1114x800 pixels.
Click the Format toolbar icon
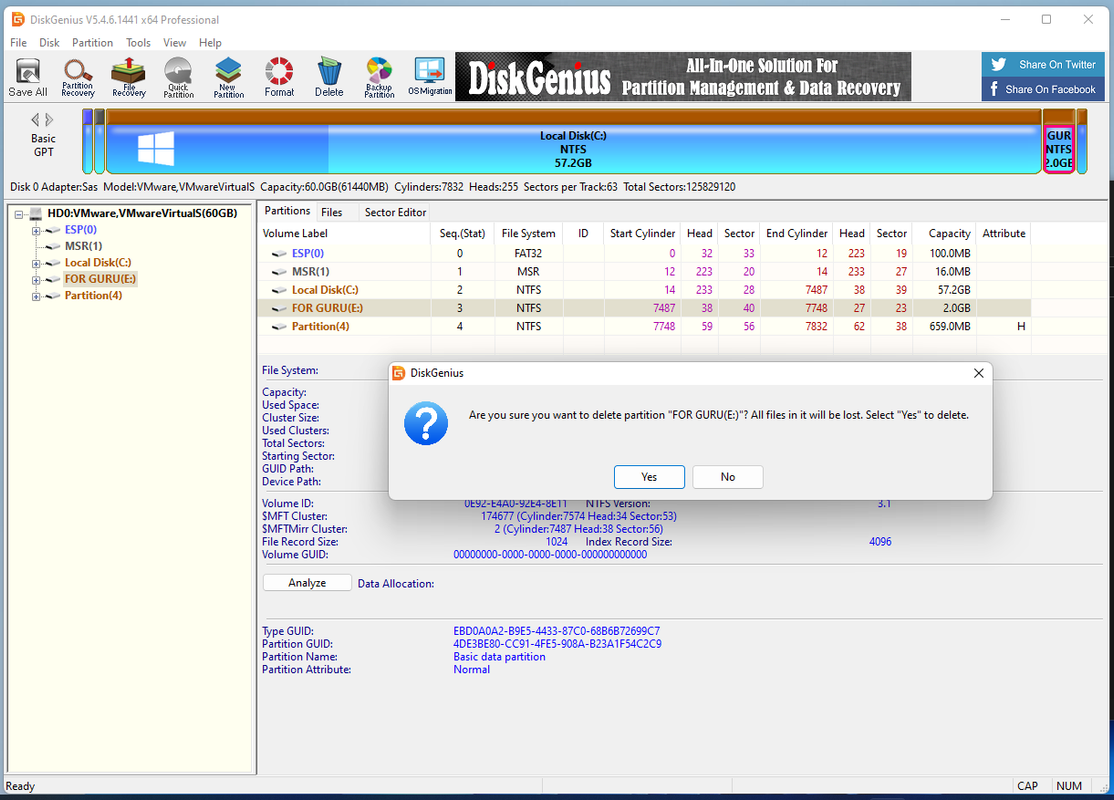pos(279,77)
